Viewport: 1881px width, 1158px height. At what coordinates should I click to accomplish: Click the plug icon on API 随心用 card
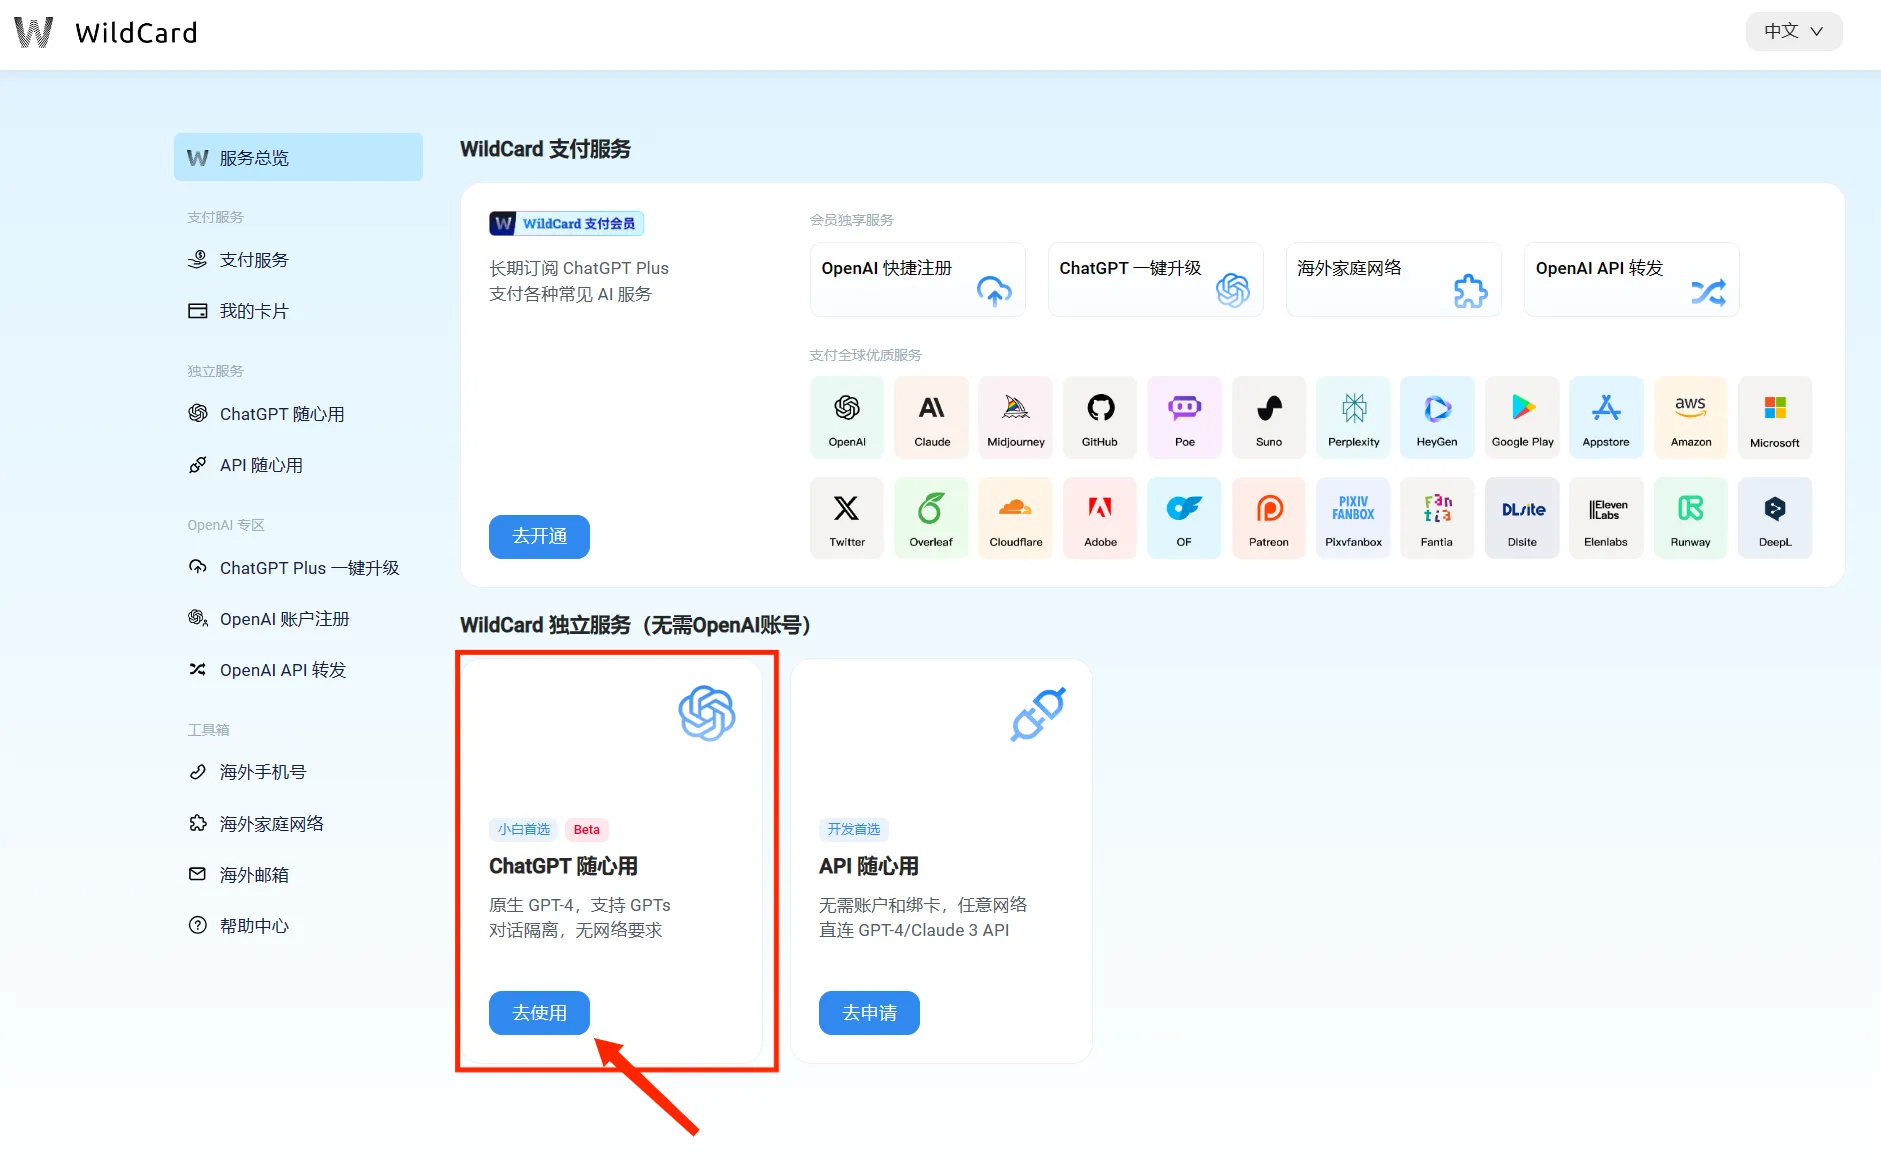pyautogui.click(x=1038, y=714)
